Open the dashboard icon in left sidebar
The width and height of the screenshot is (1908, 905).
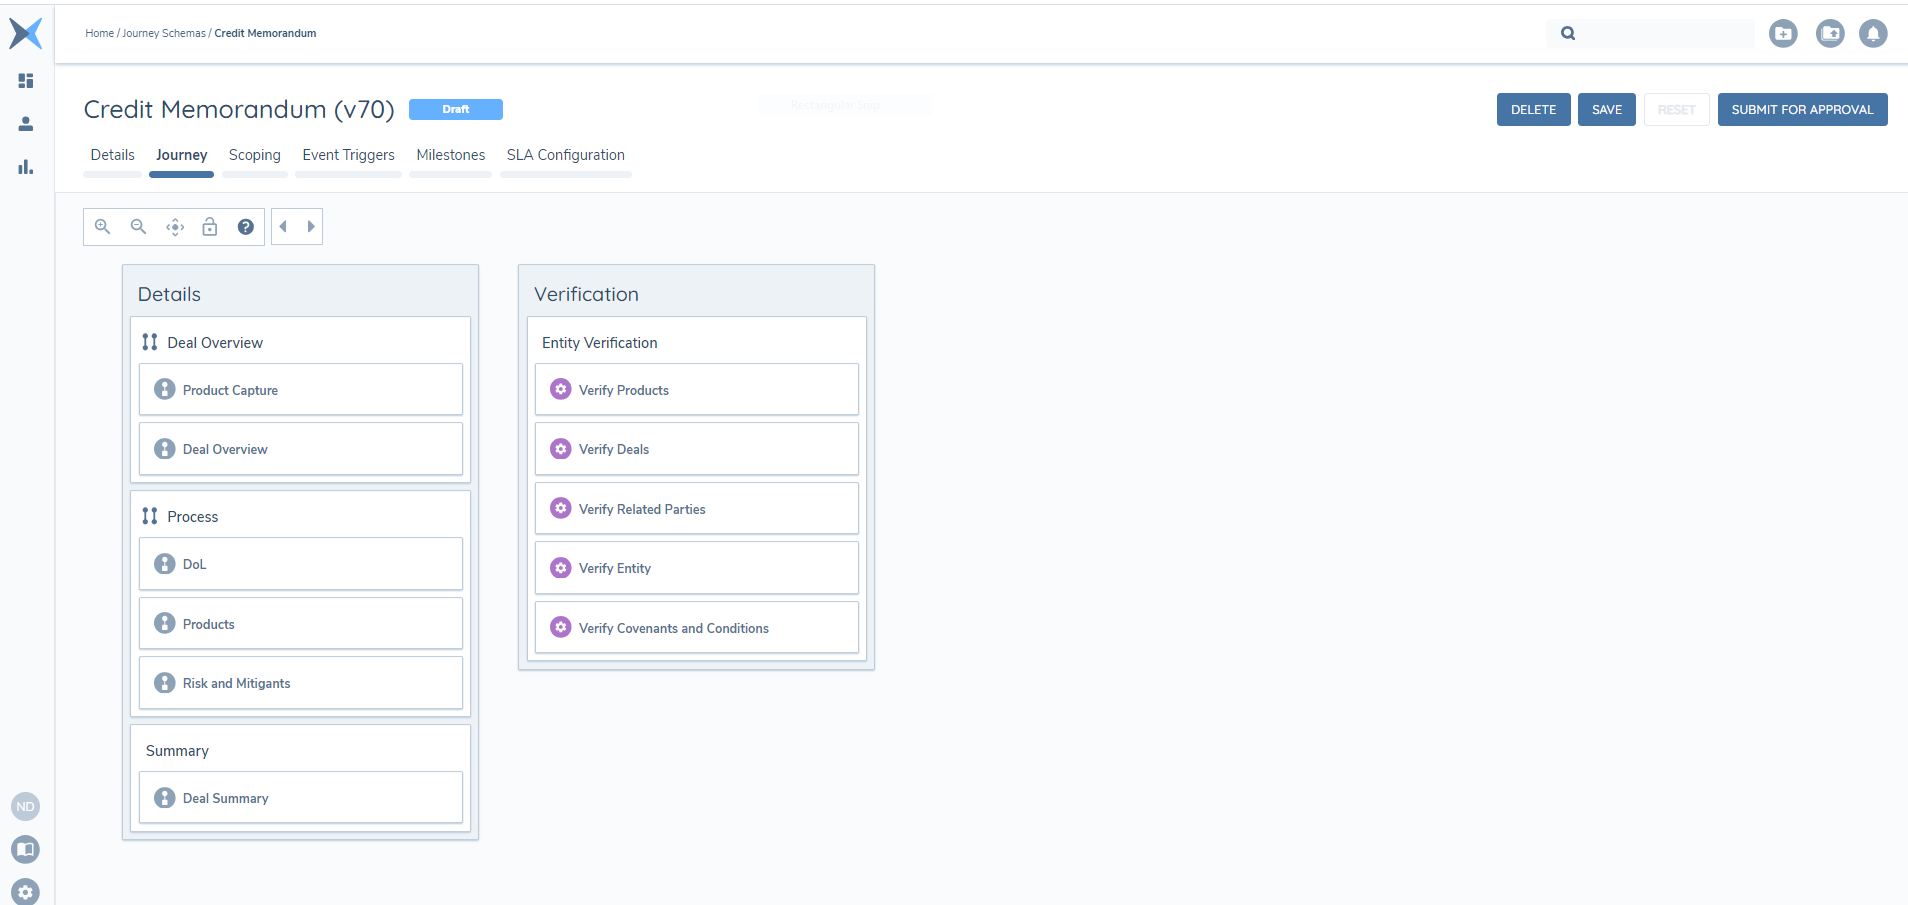tap(26, 80)
